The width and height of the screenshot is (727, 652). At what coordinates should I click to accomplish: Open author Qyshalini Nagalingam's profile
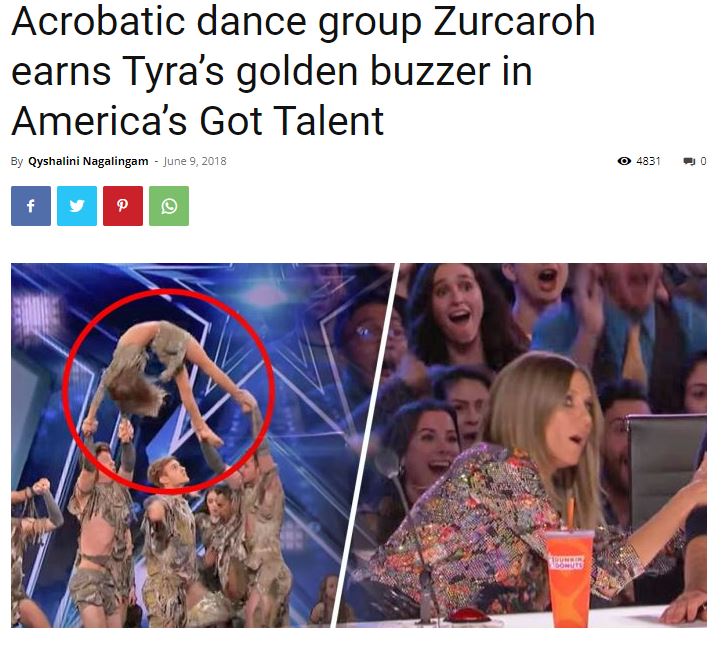88,161
